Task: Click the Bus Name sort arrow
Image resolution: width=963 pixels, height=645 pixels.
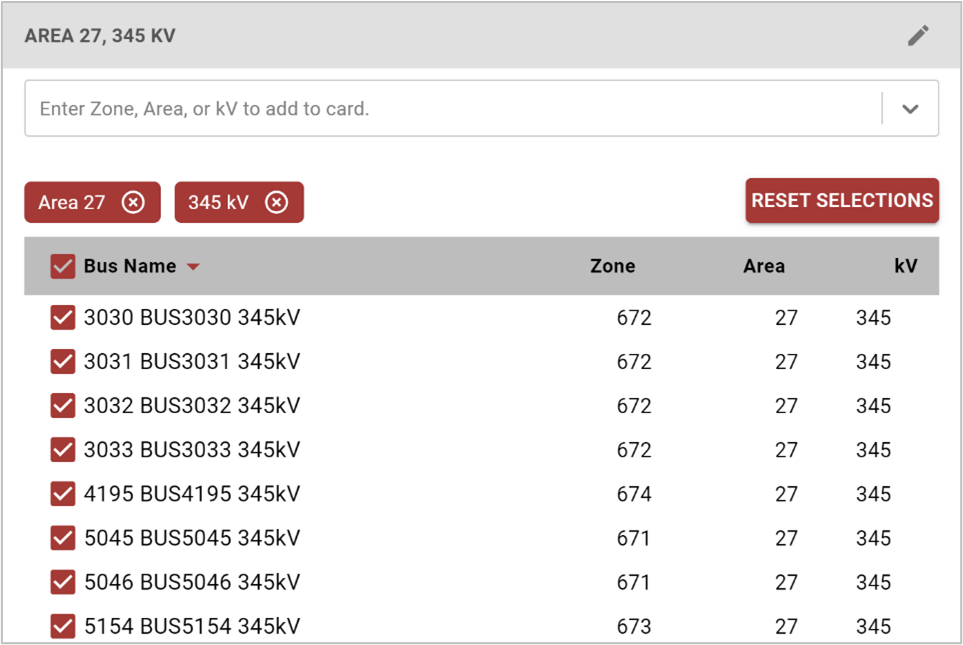Action: [193, 267]
